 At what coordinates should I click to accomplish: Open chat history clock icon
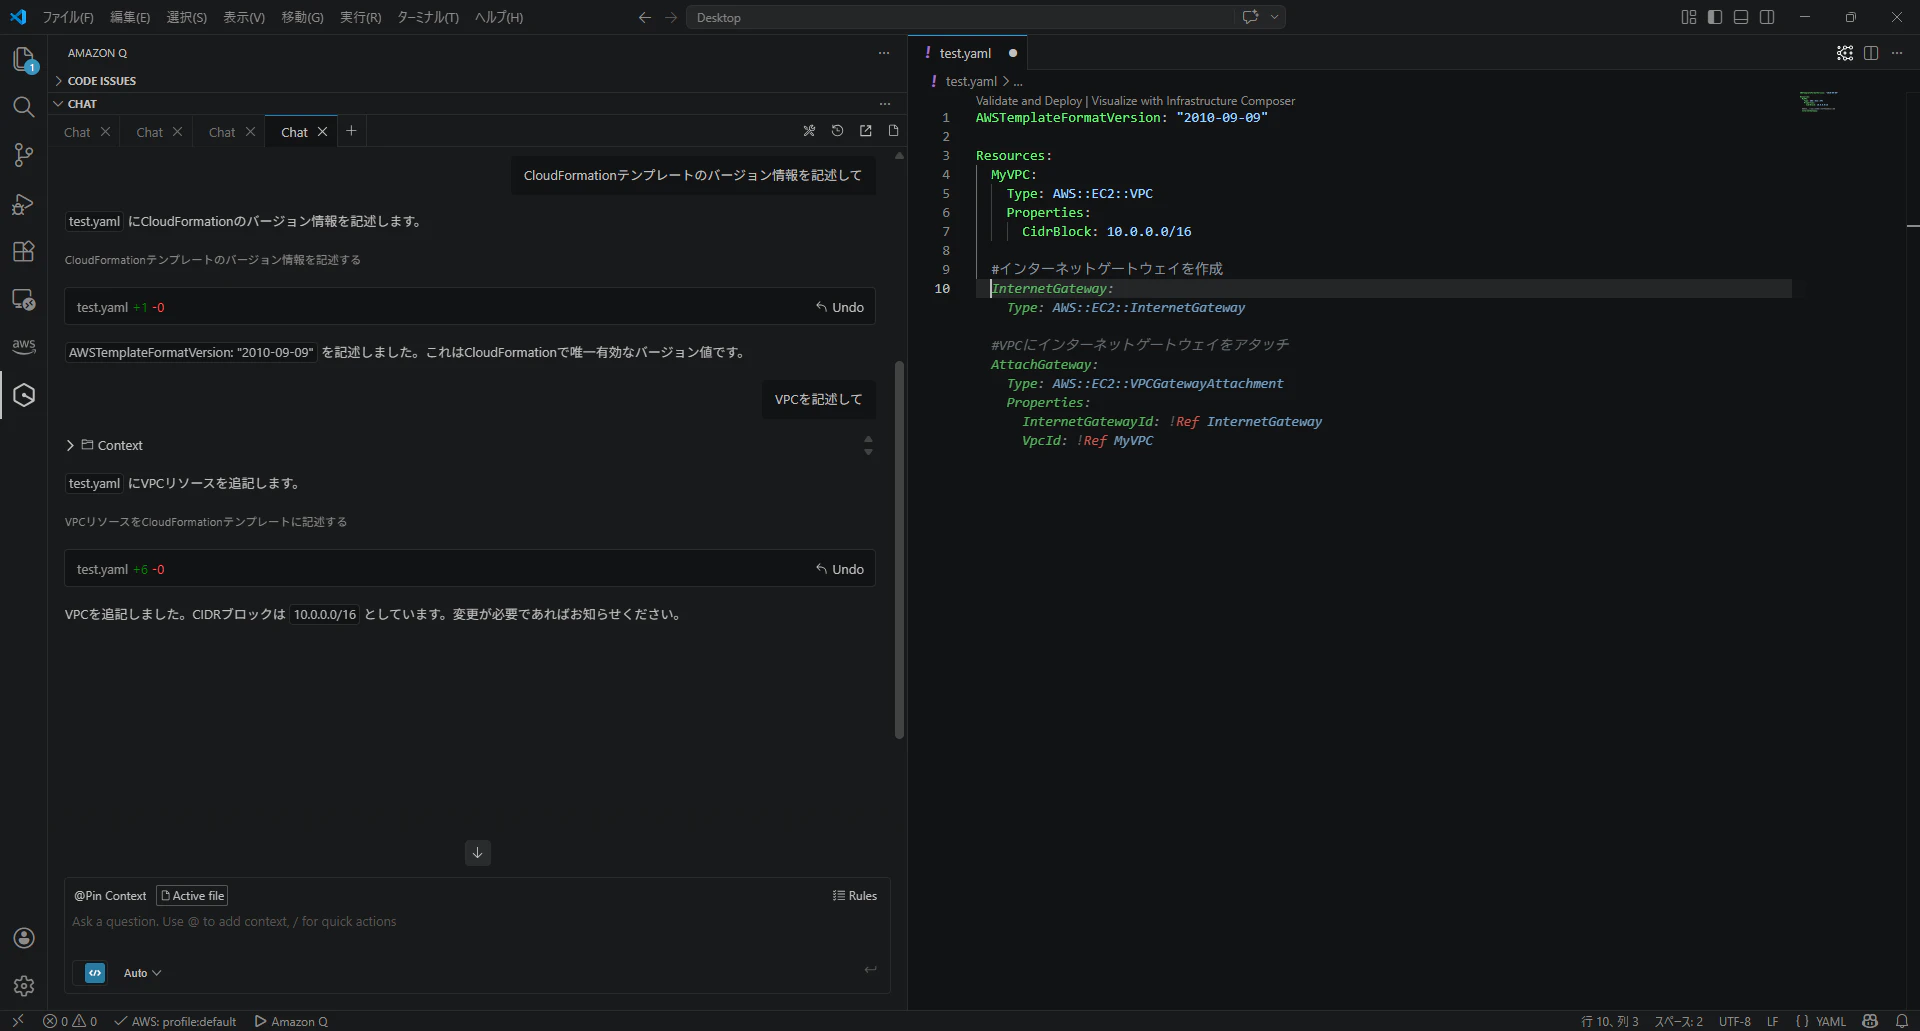tap(837, 131)
